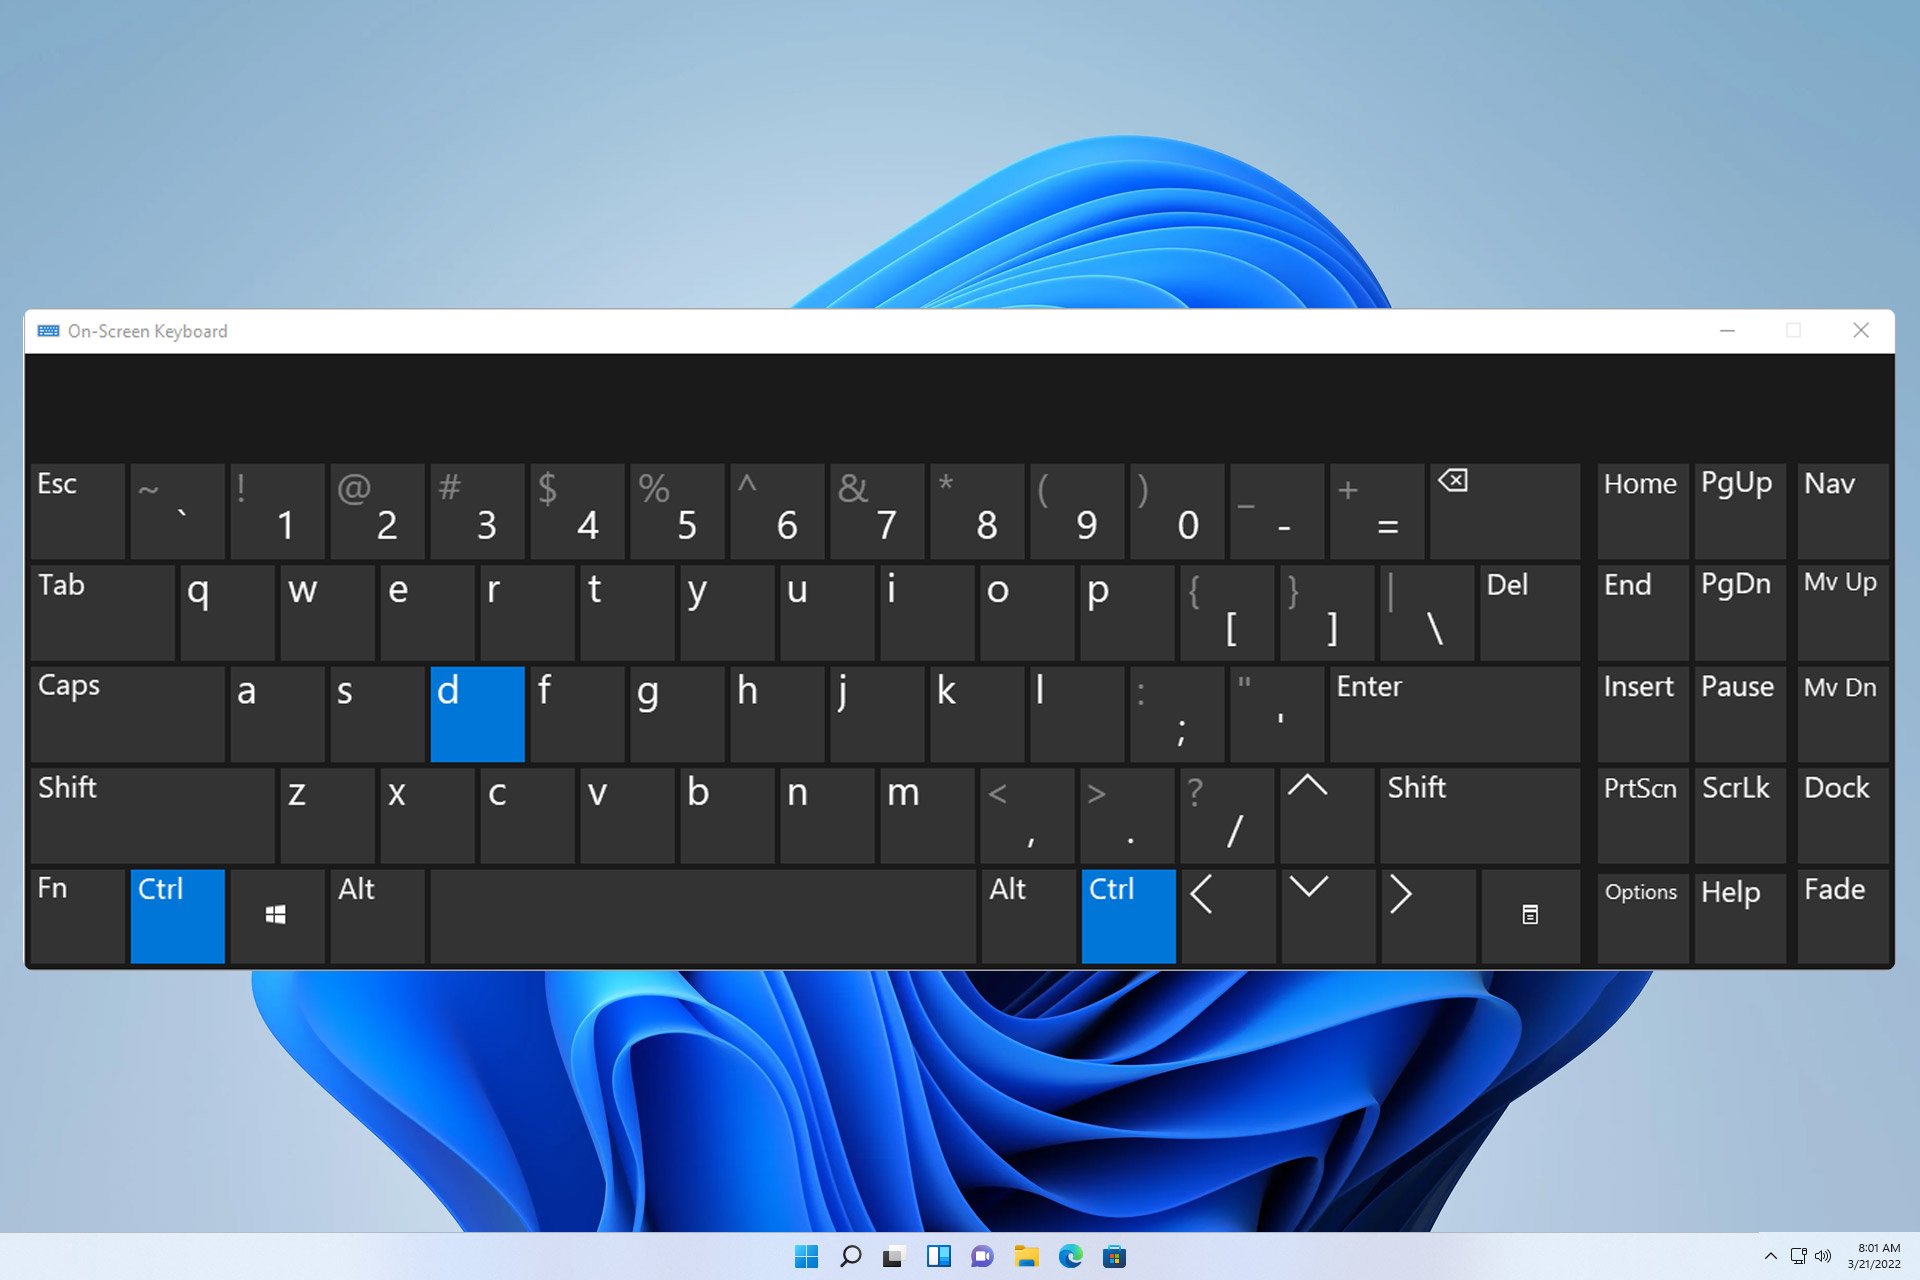Toggle the left Shift key

[x=152, y=814]
